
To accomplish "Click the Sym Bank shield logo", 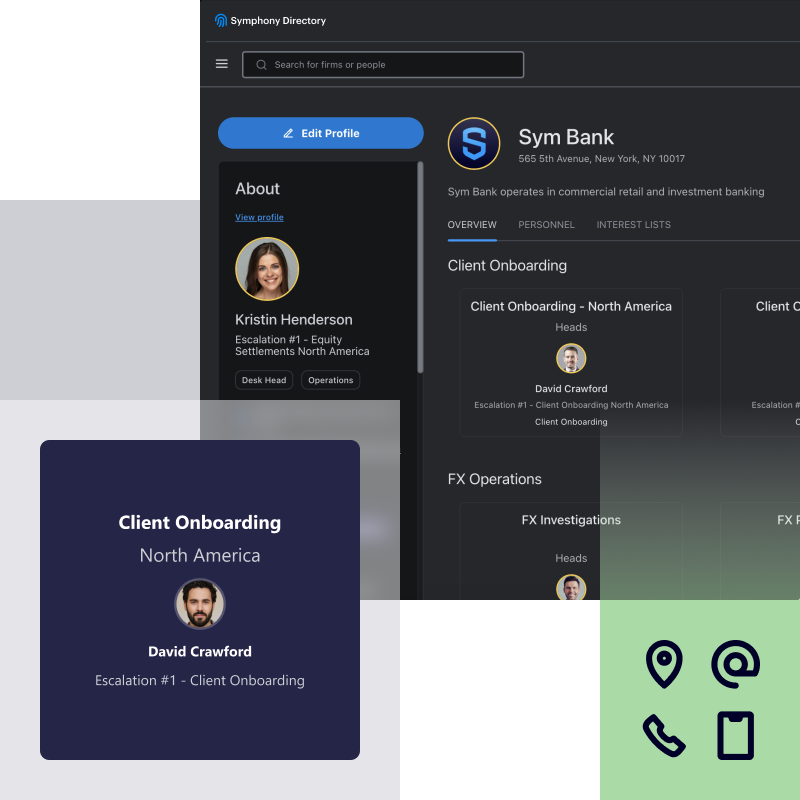I will (x=474, y=144).
